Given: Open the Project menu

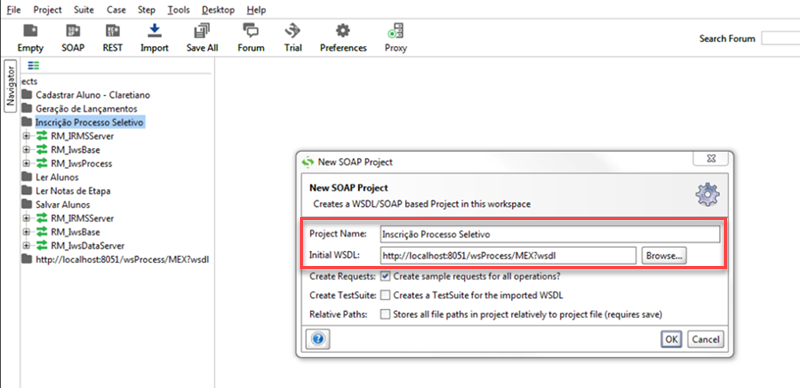Looking at the screenshot, I should (47, 10).
